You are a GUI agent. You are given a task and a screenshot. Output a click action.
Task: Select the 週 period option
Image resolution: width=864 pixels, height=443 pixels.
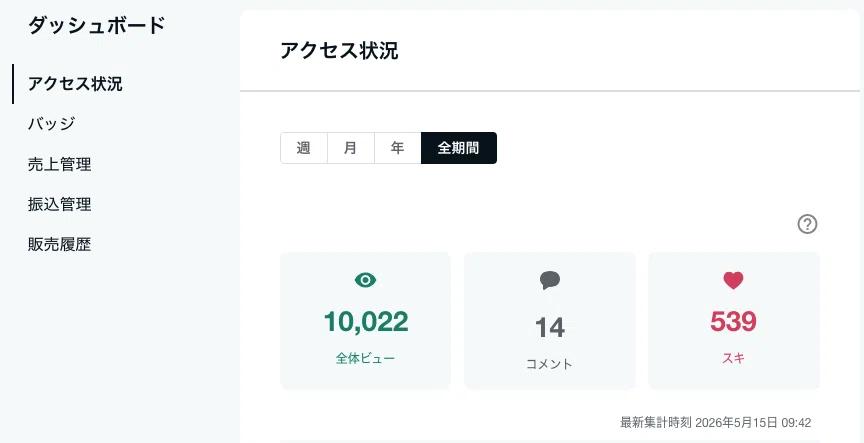[304, 148]
